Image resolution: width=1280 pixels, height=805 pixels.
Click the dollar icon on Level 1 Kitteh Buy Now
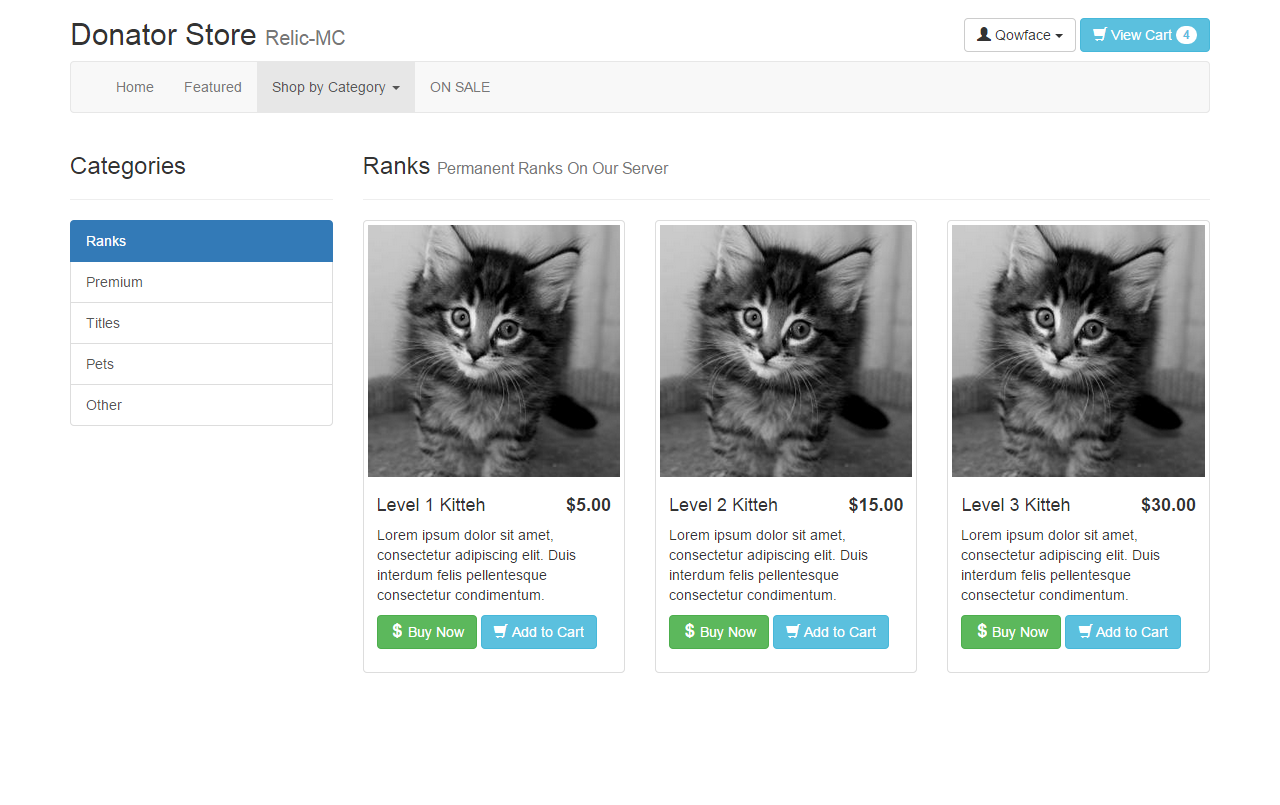pyautogui.click(x=397, y=631)
